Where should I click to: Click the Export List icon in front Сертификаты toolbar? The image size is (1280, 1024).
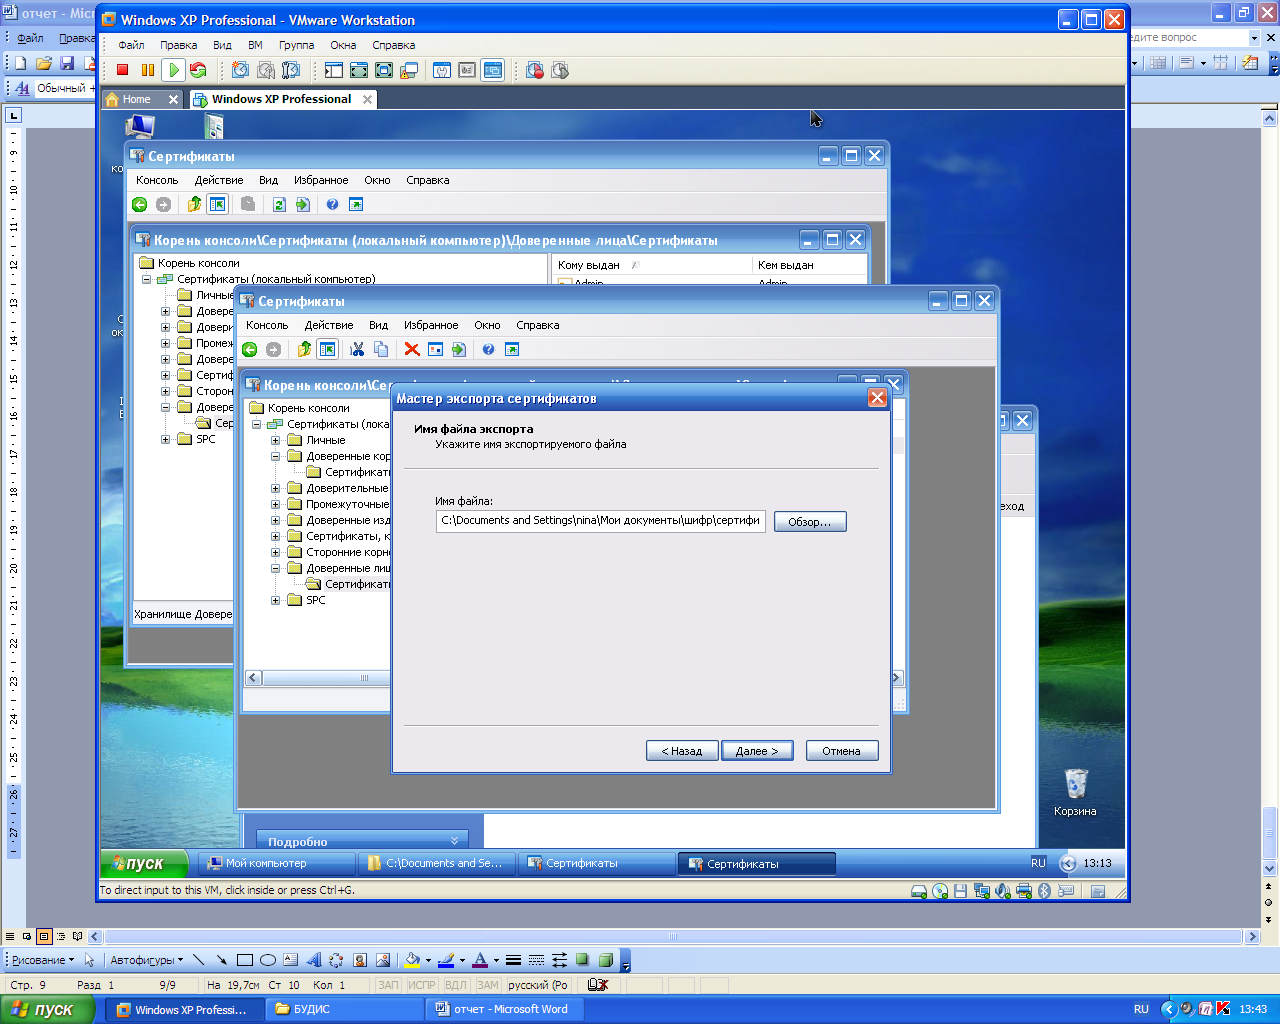pyautogui.click(x=459, y=349)
